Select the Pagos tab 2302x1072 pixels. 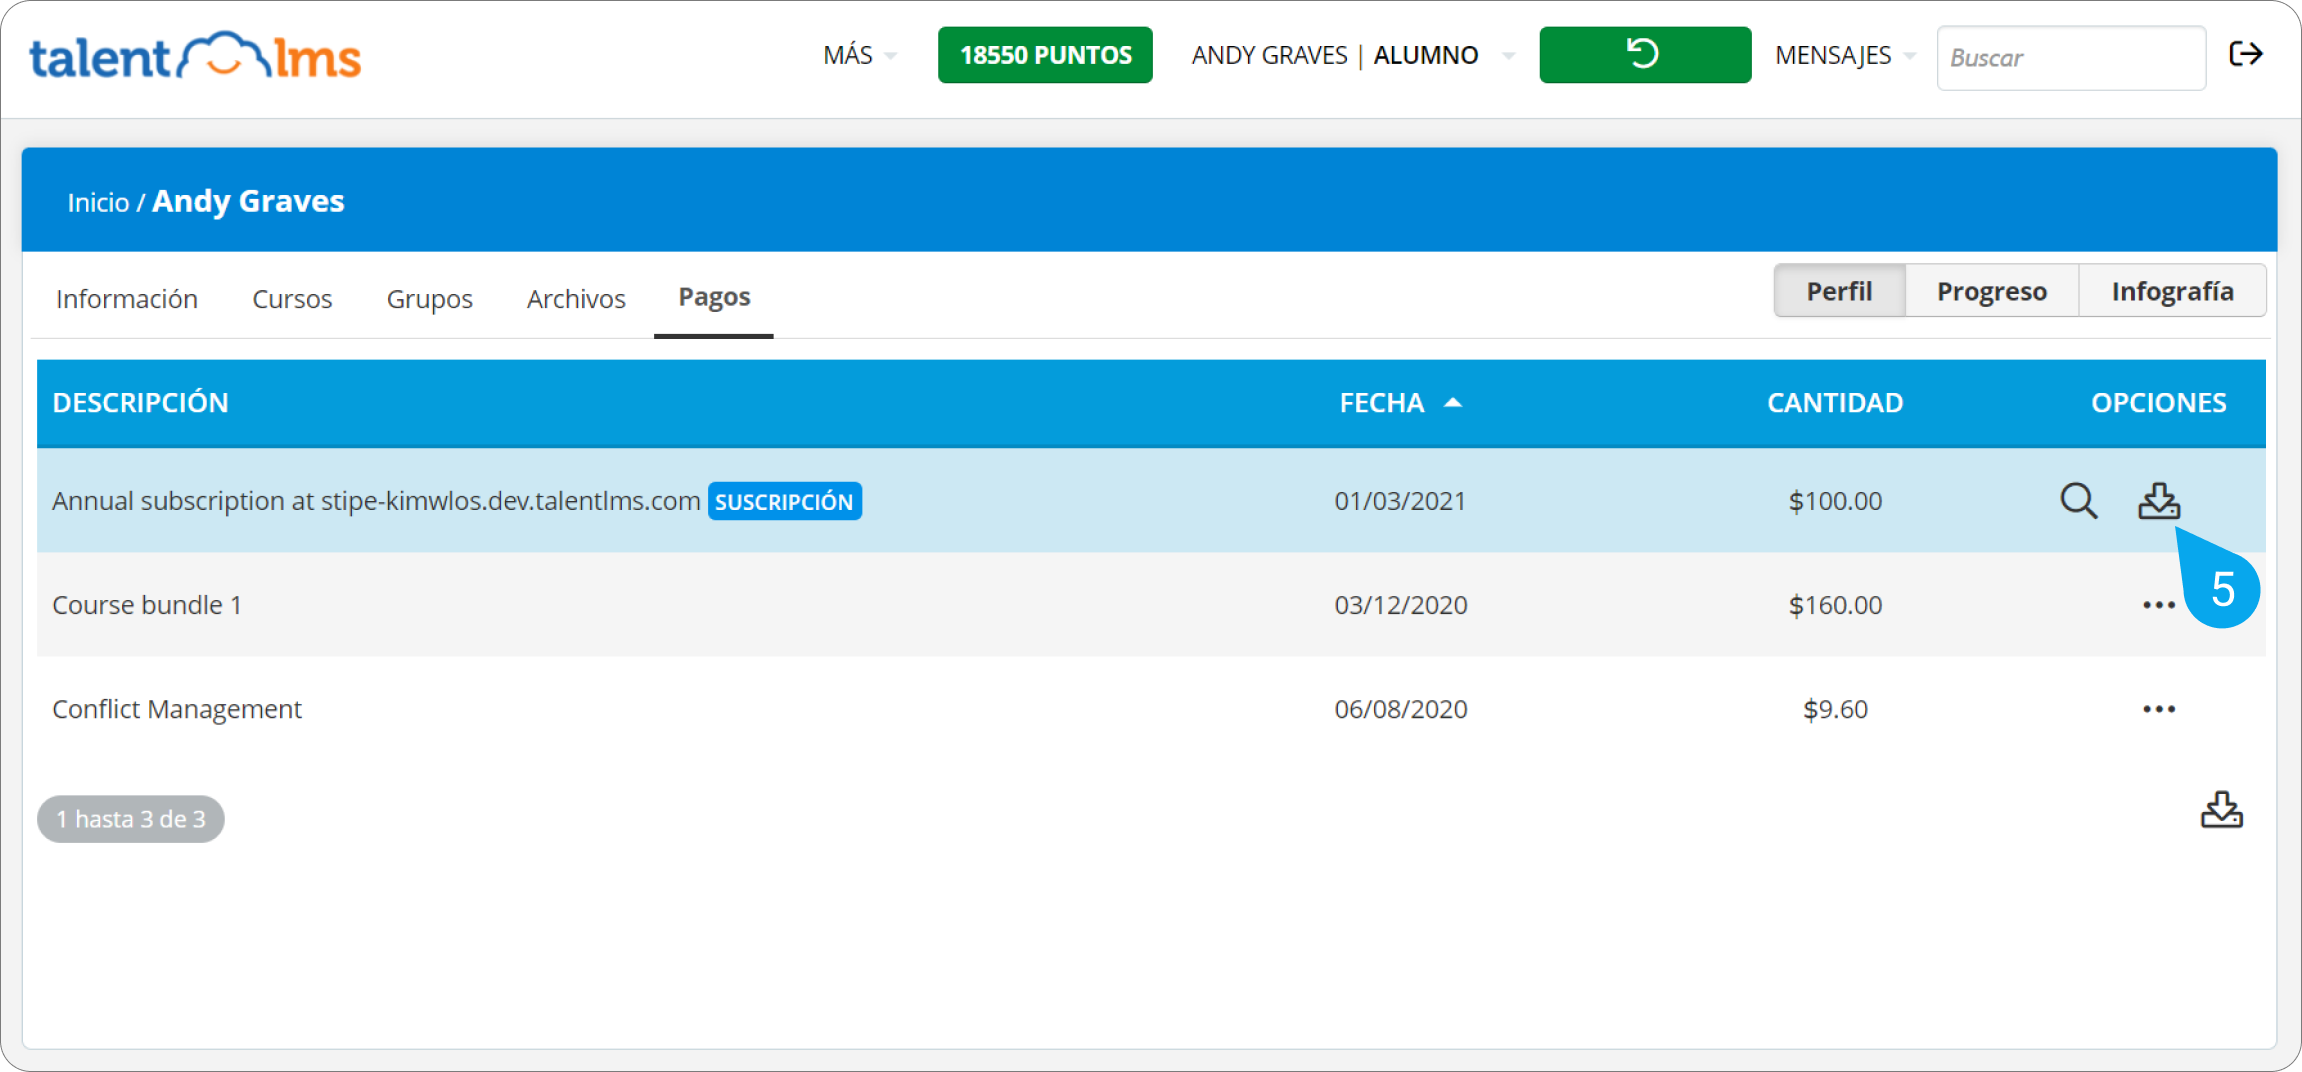pyautogui.click(x=714, y=297)
